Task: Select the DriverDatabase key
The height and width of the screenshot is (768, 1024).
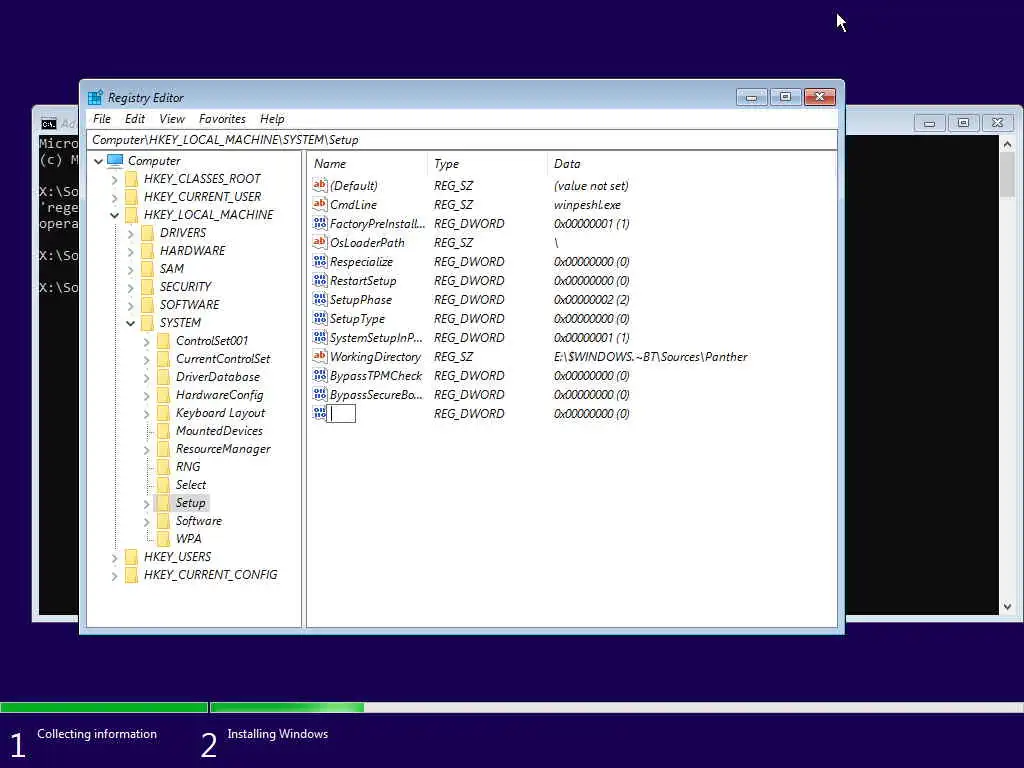Action: [x=217, y=377]
